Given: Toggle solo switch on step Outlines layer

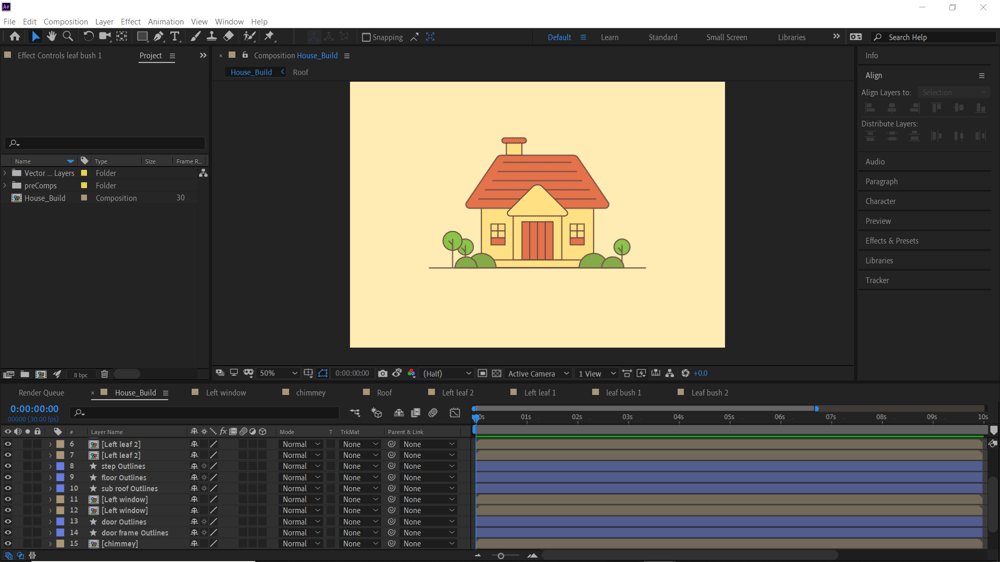Looking at the screenshot, I should tap(27, 466).
